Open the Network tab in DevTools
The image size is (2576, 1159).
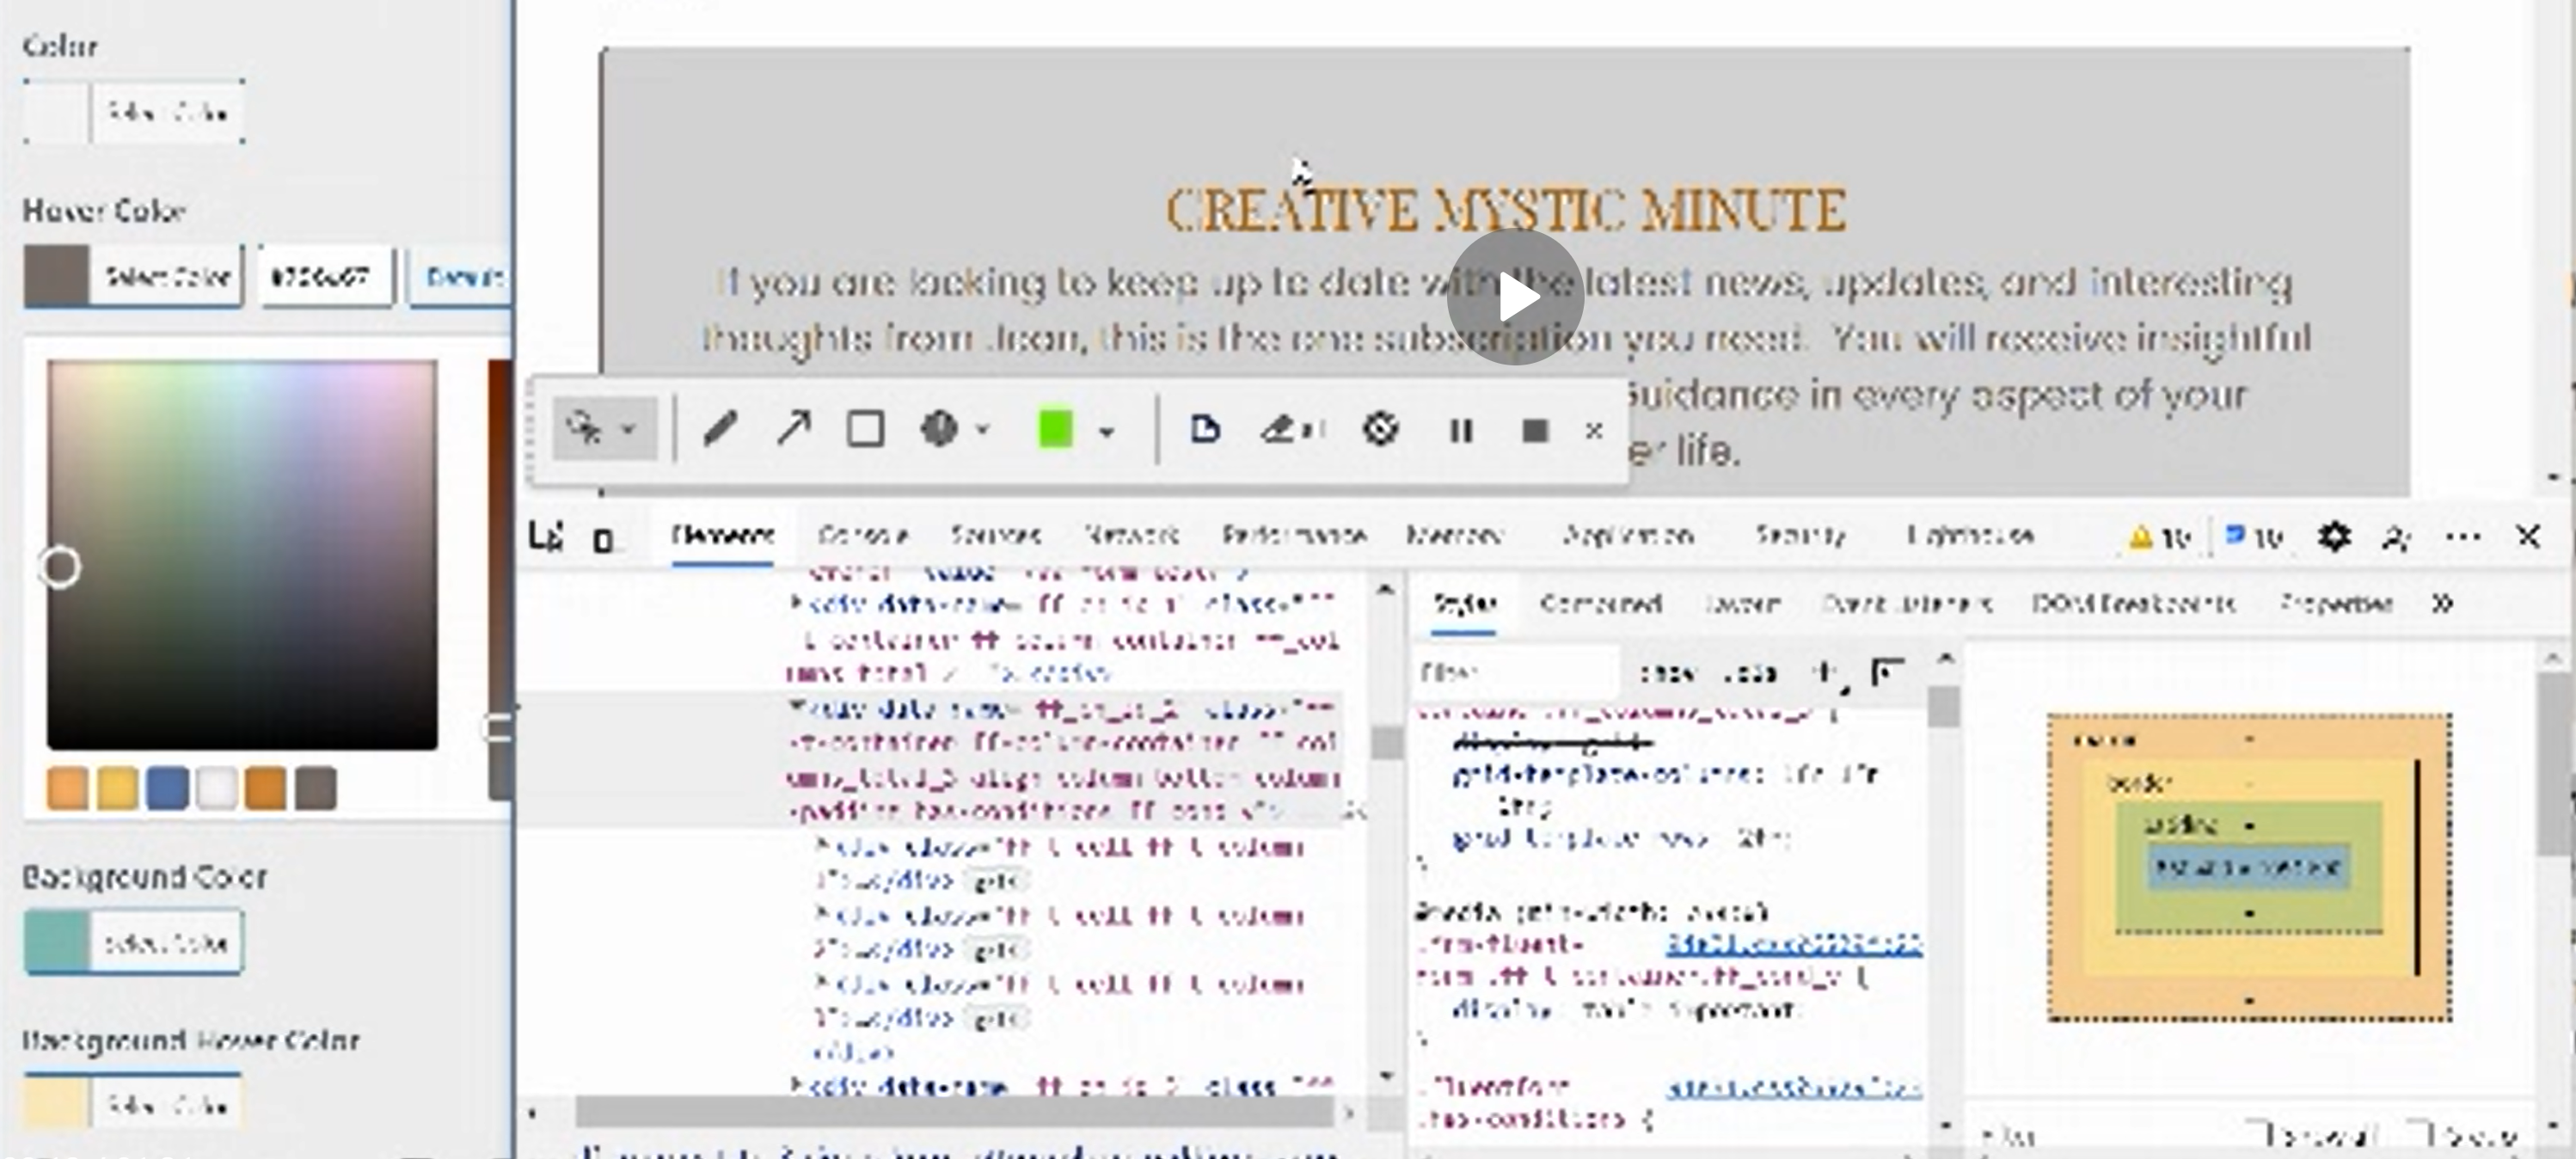[x=1132, y=536]
